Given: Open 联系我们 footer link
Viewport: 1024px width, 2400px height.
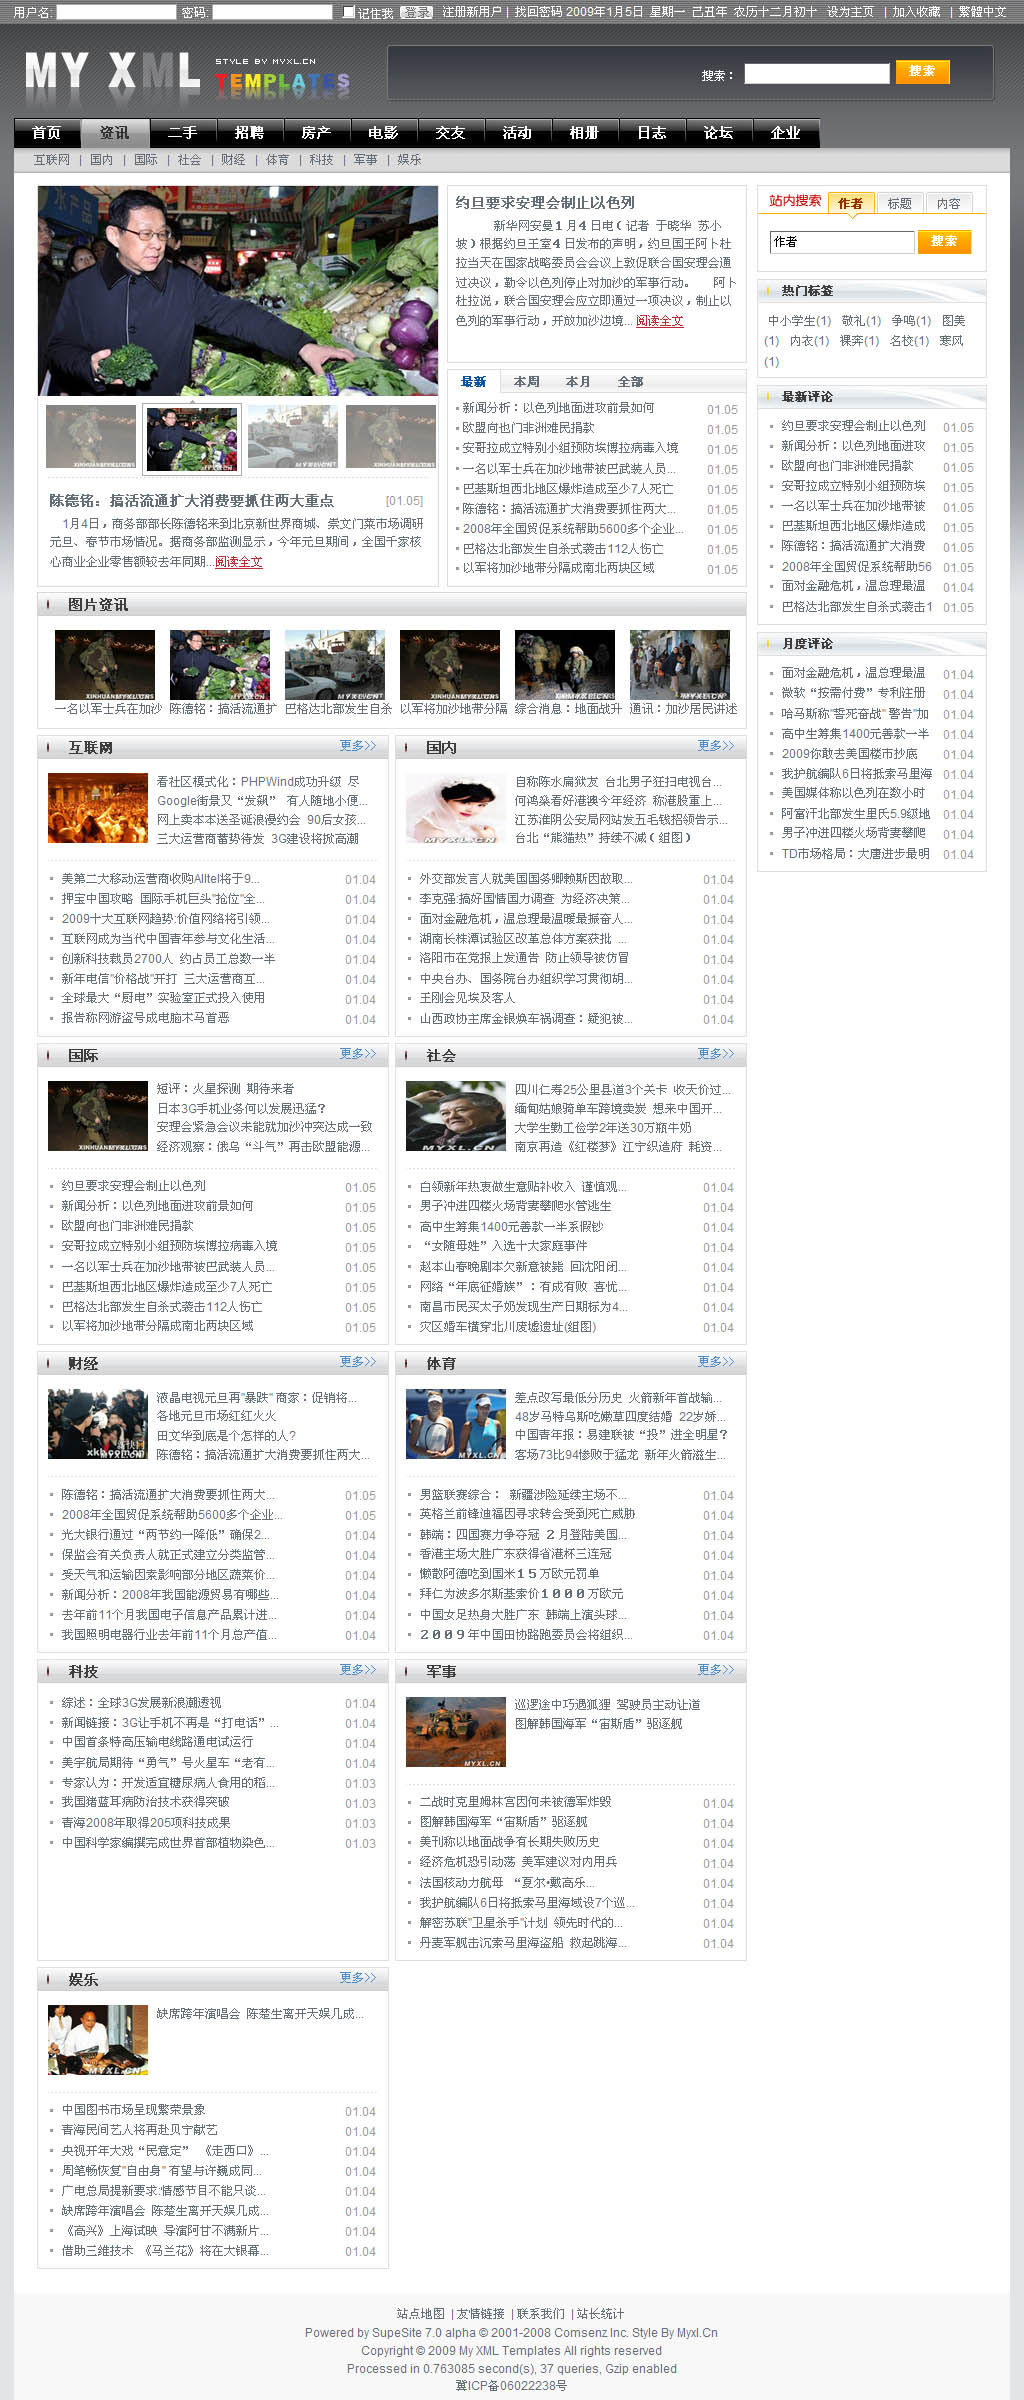Looking at the screenshot, I should coord(540,2314).
